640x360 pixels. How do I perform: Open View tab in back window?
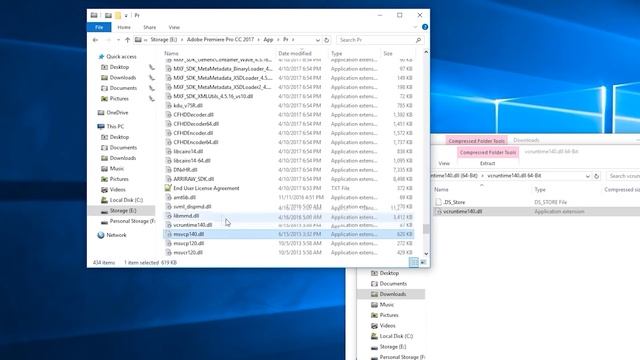[444, 163]
